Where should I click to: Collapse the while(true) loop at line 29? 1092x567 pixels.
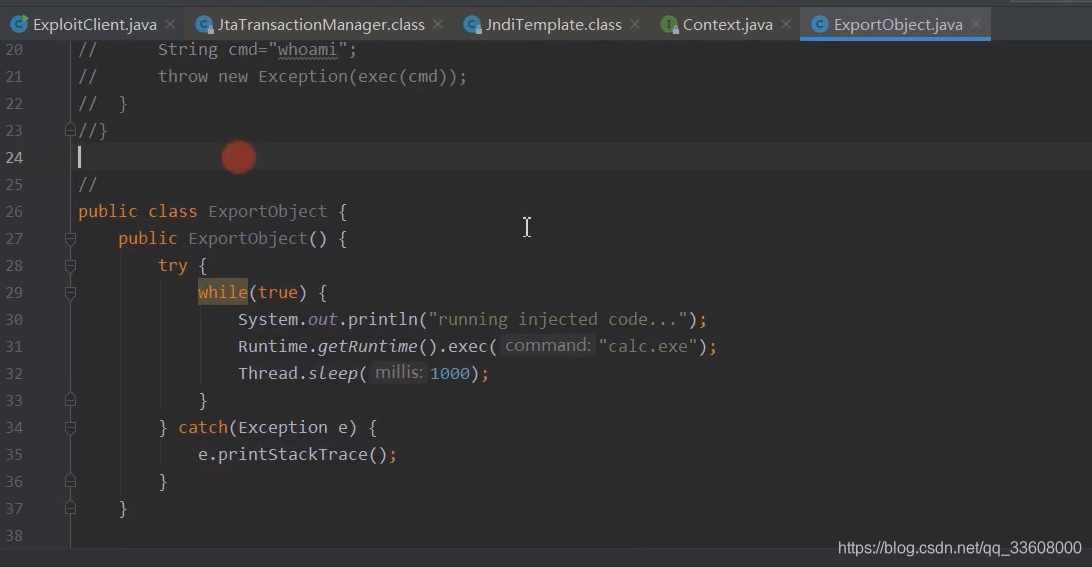click(x=70, y=293)
